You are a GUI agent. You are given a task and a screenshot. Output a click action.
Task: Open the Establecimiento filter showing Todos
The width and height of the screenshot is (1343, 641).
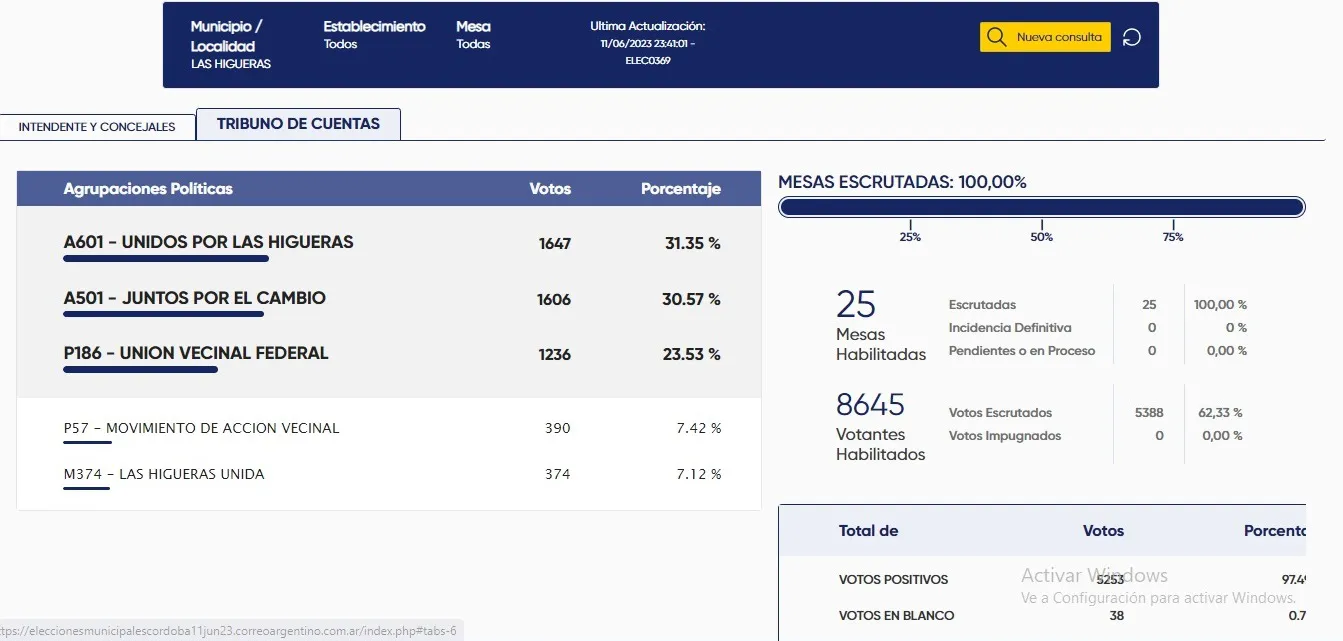(x=374, y=35)
